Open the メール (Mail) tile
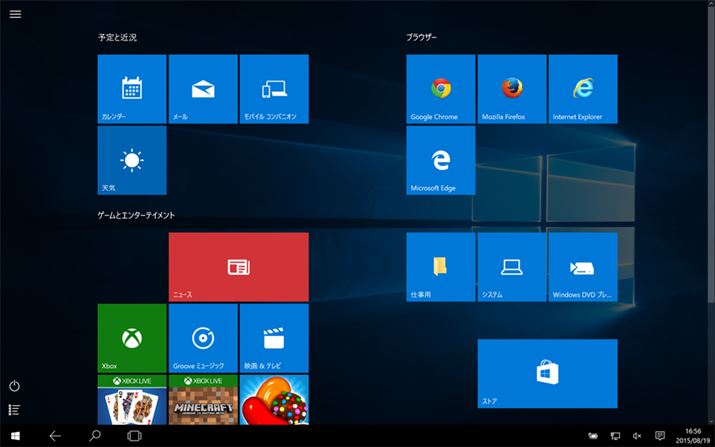715x447 pixels. (x=203, y=89)
